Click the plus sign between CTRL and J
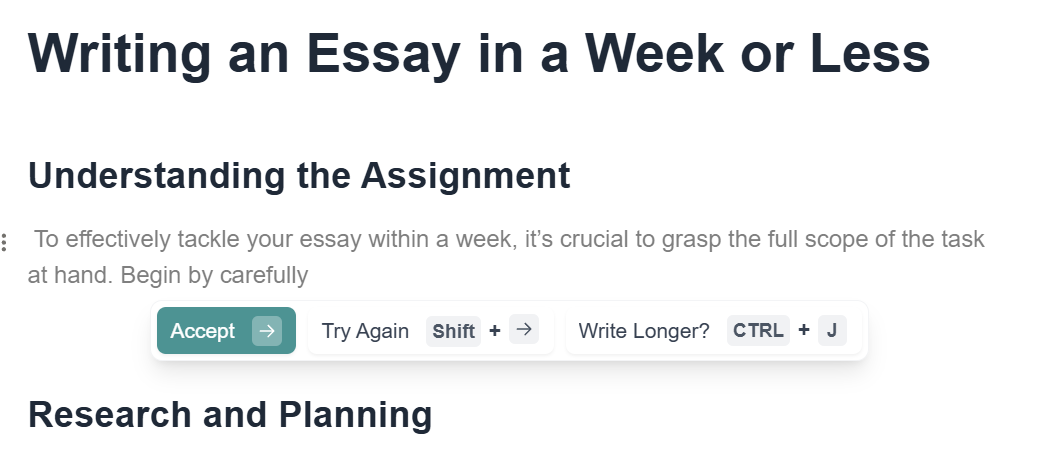The width and height of the screenshot is (1042, 475). [x=804, y=331]
